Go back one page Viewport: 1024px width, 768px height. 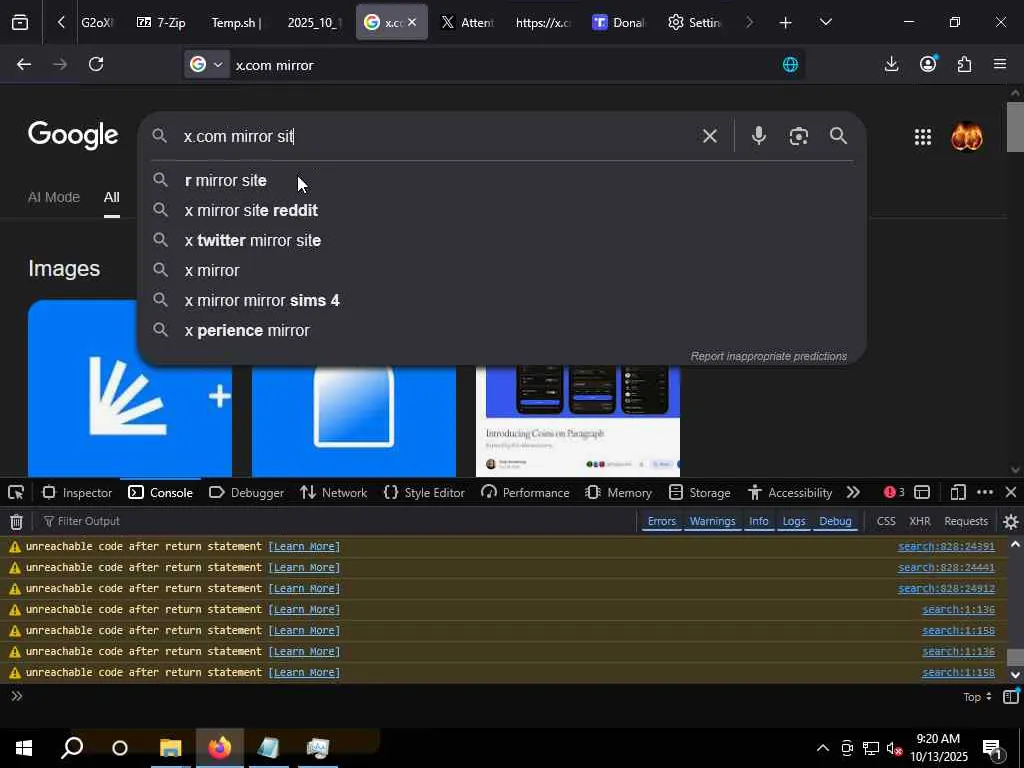coord(24,64)
